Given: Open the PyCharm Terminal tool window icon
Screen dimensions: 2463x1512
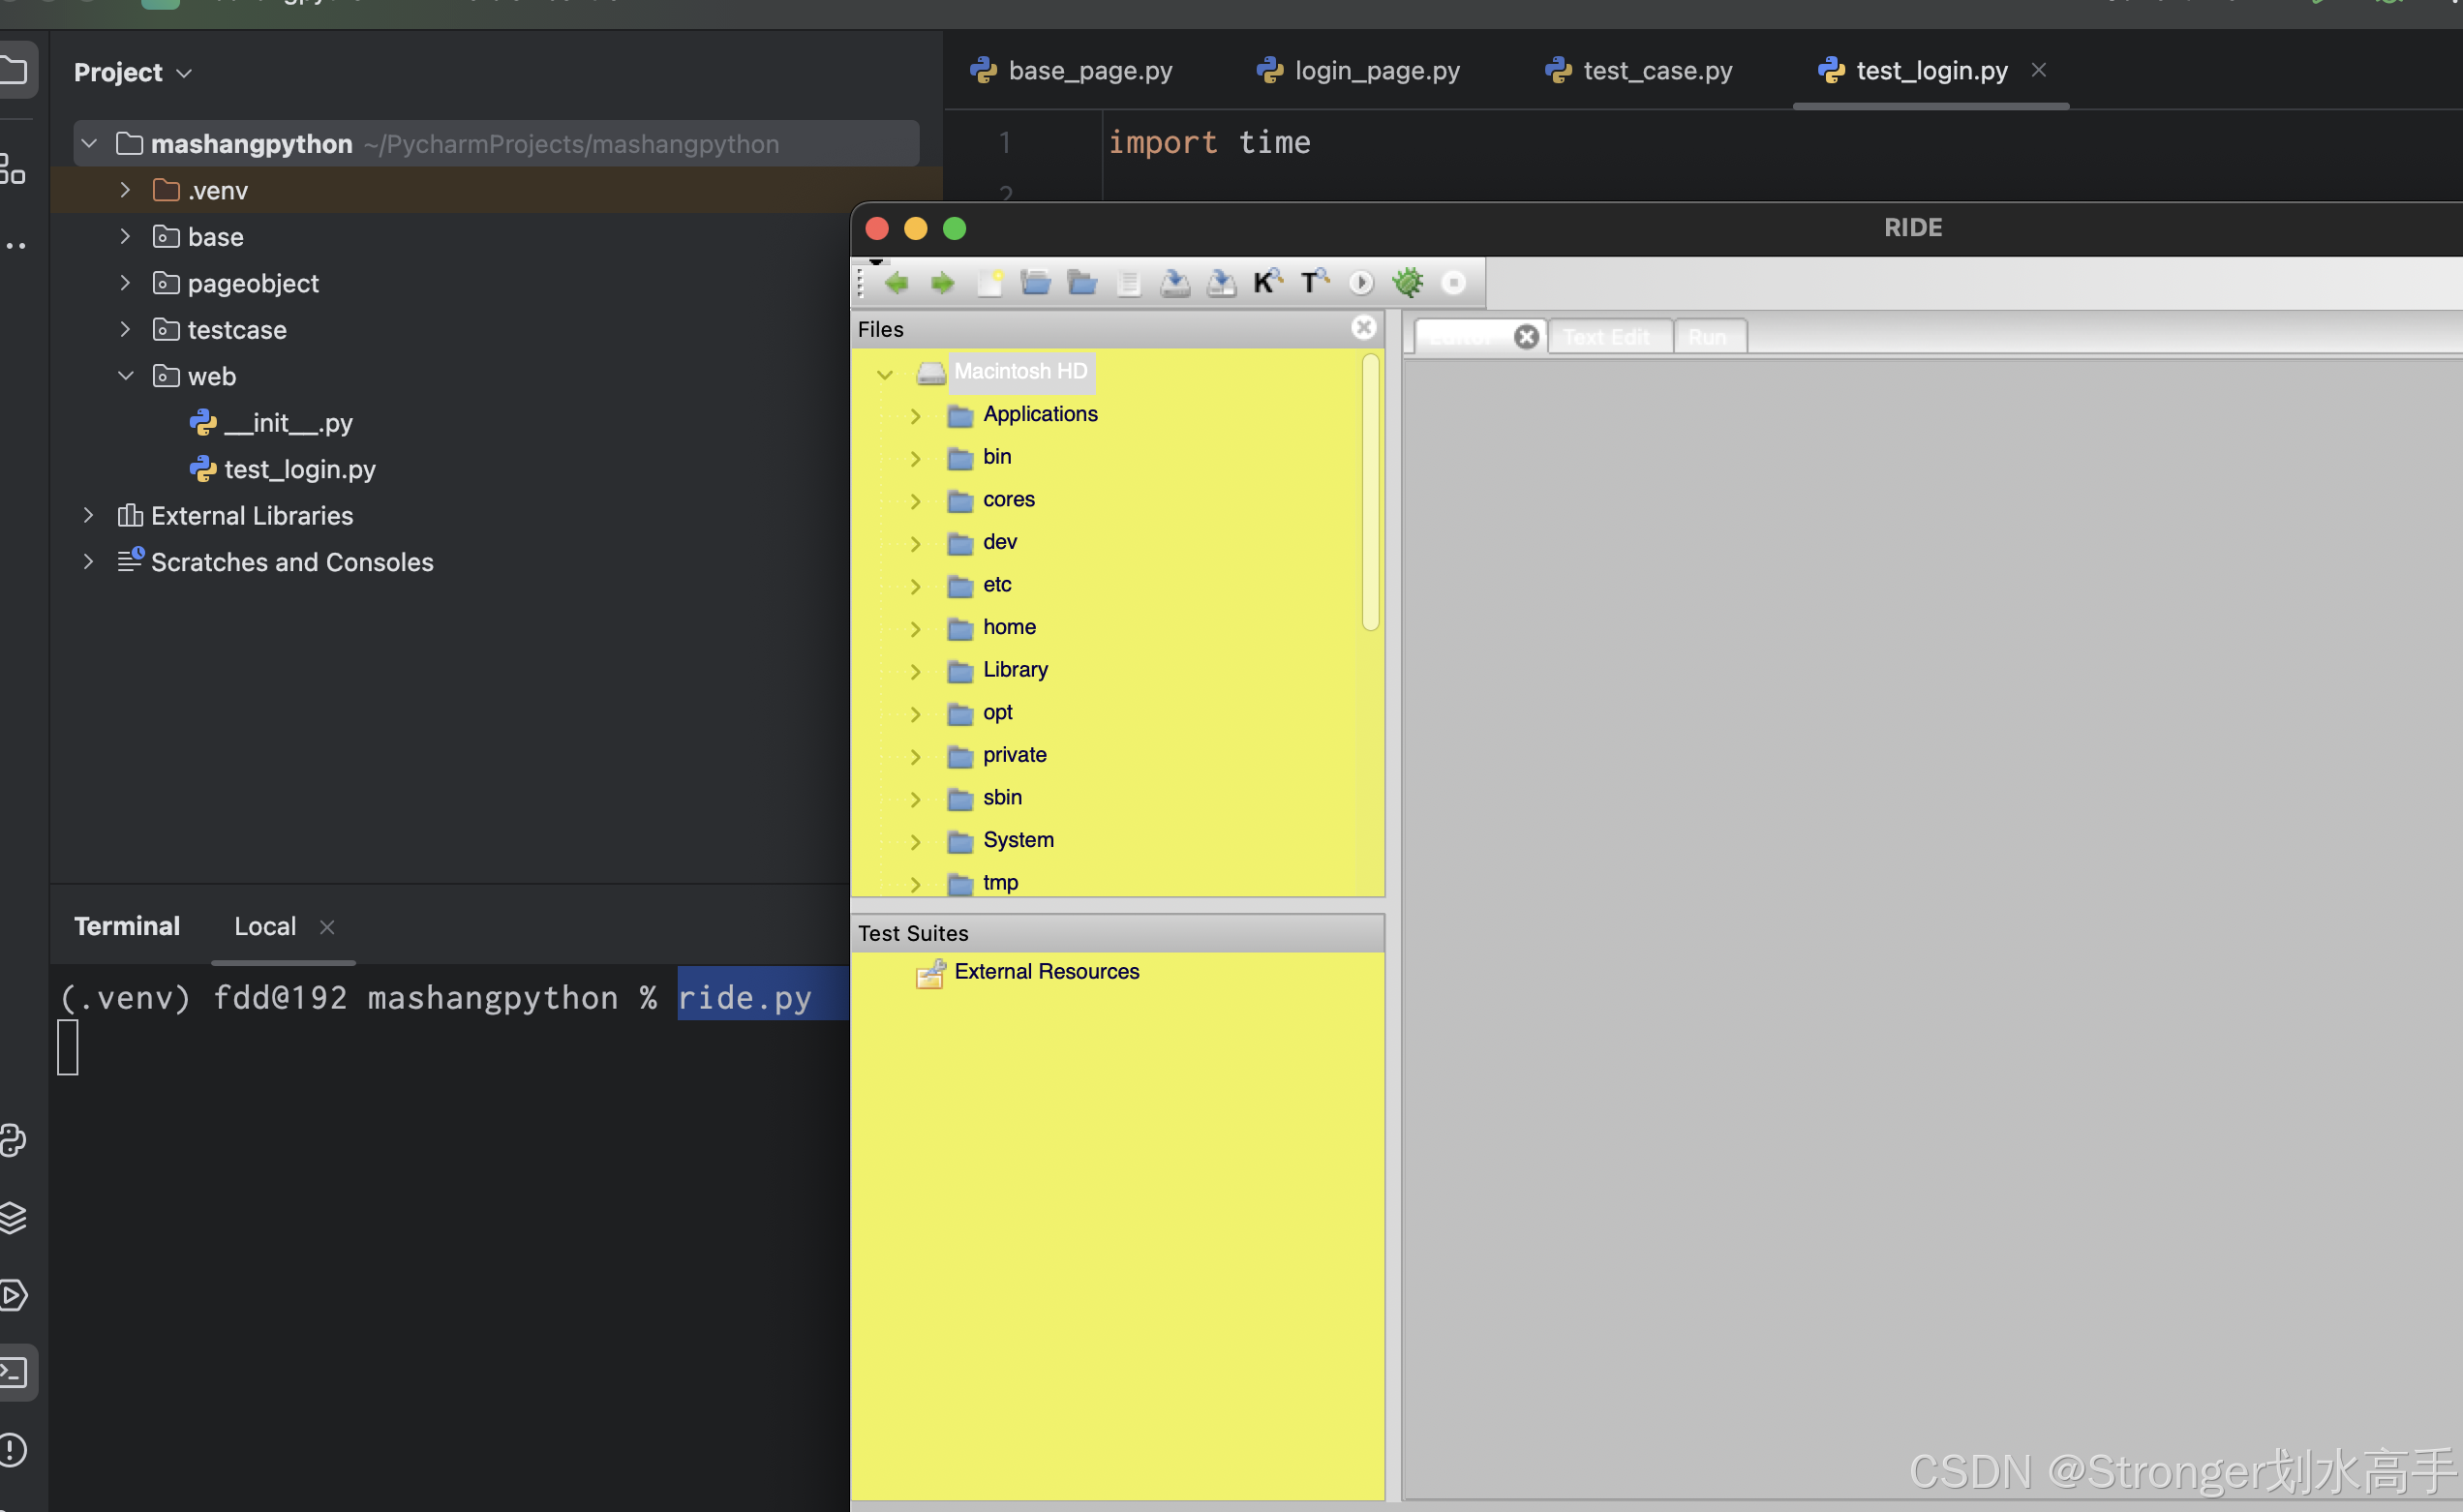Looking at the screenshot, I should pyautogui.click(x=14, y=1371).
